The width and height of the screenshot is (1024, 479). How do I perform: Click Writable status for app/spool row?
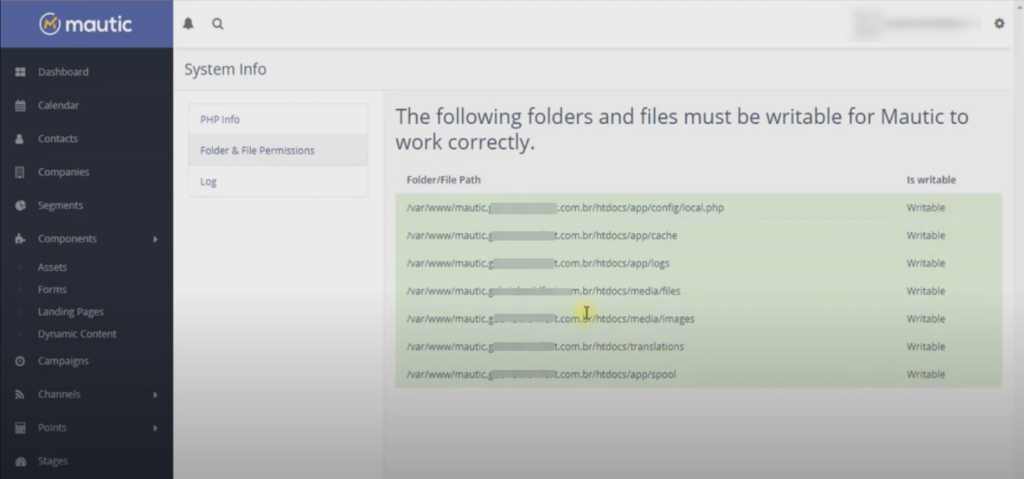coord(925,374)
